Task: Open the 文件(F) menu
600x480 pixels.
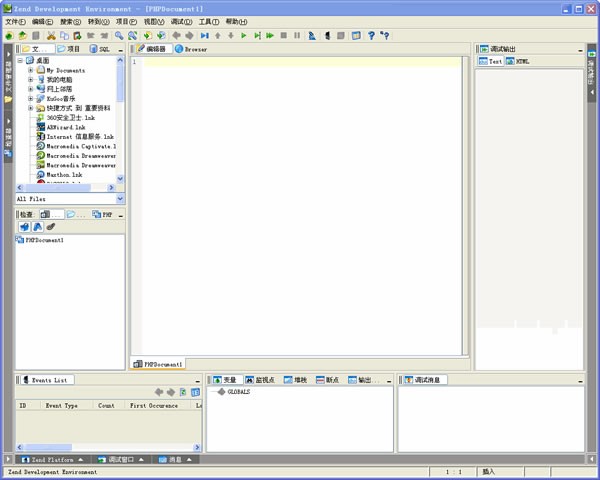Action: click(15, 22)
